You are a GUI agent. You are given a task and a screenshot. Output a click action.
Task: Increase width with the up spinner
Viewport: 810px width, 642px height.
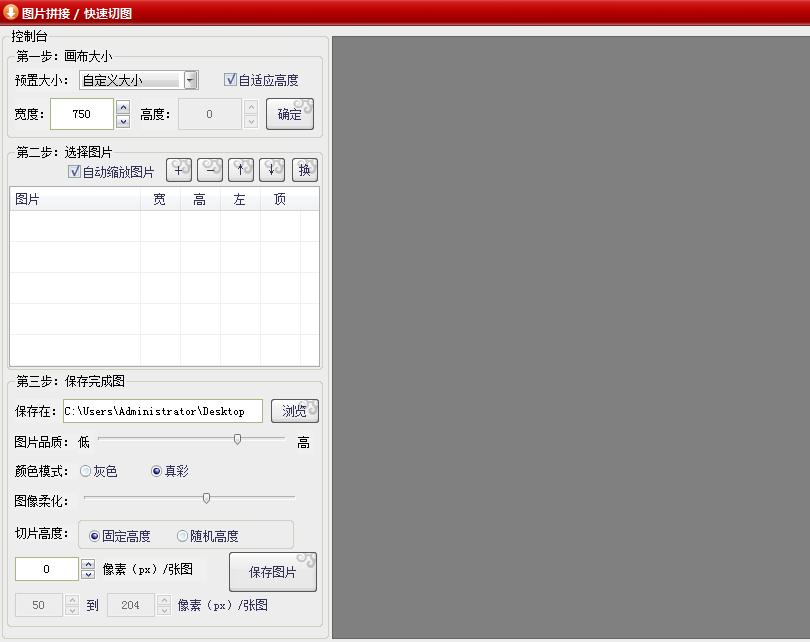(x=123, y=107)
